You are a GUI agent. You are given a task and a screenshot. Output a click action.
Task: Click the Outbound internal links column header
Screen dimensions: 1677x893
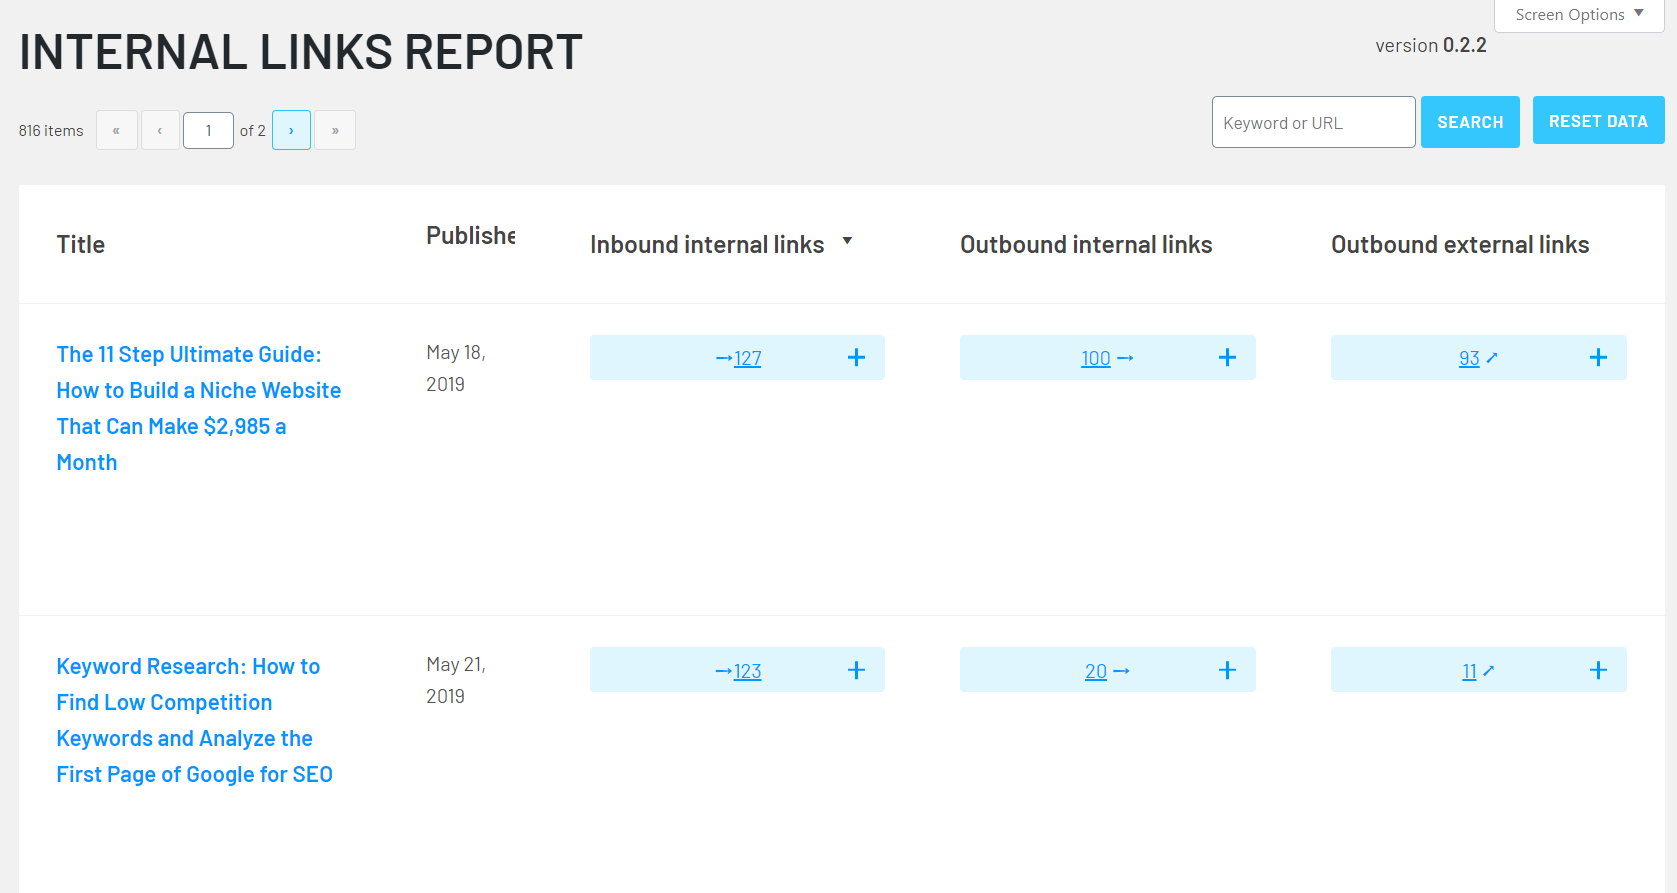(1086, 245)
